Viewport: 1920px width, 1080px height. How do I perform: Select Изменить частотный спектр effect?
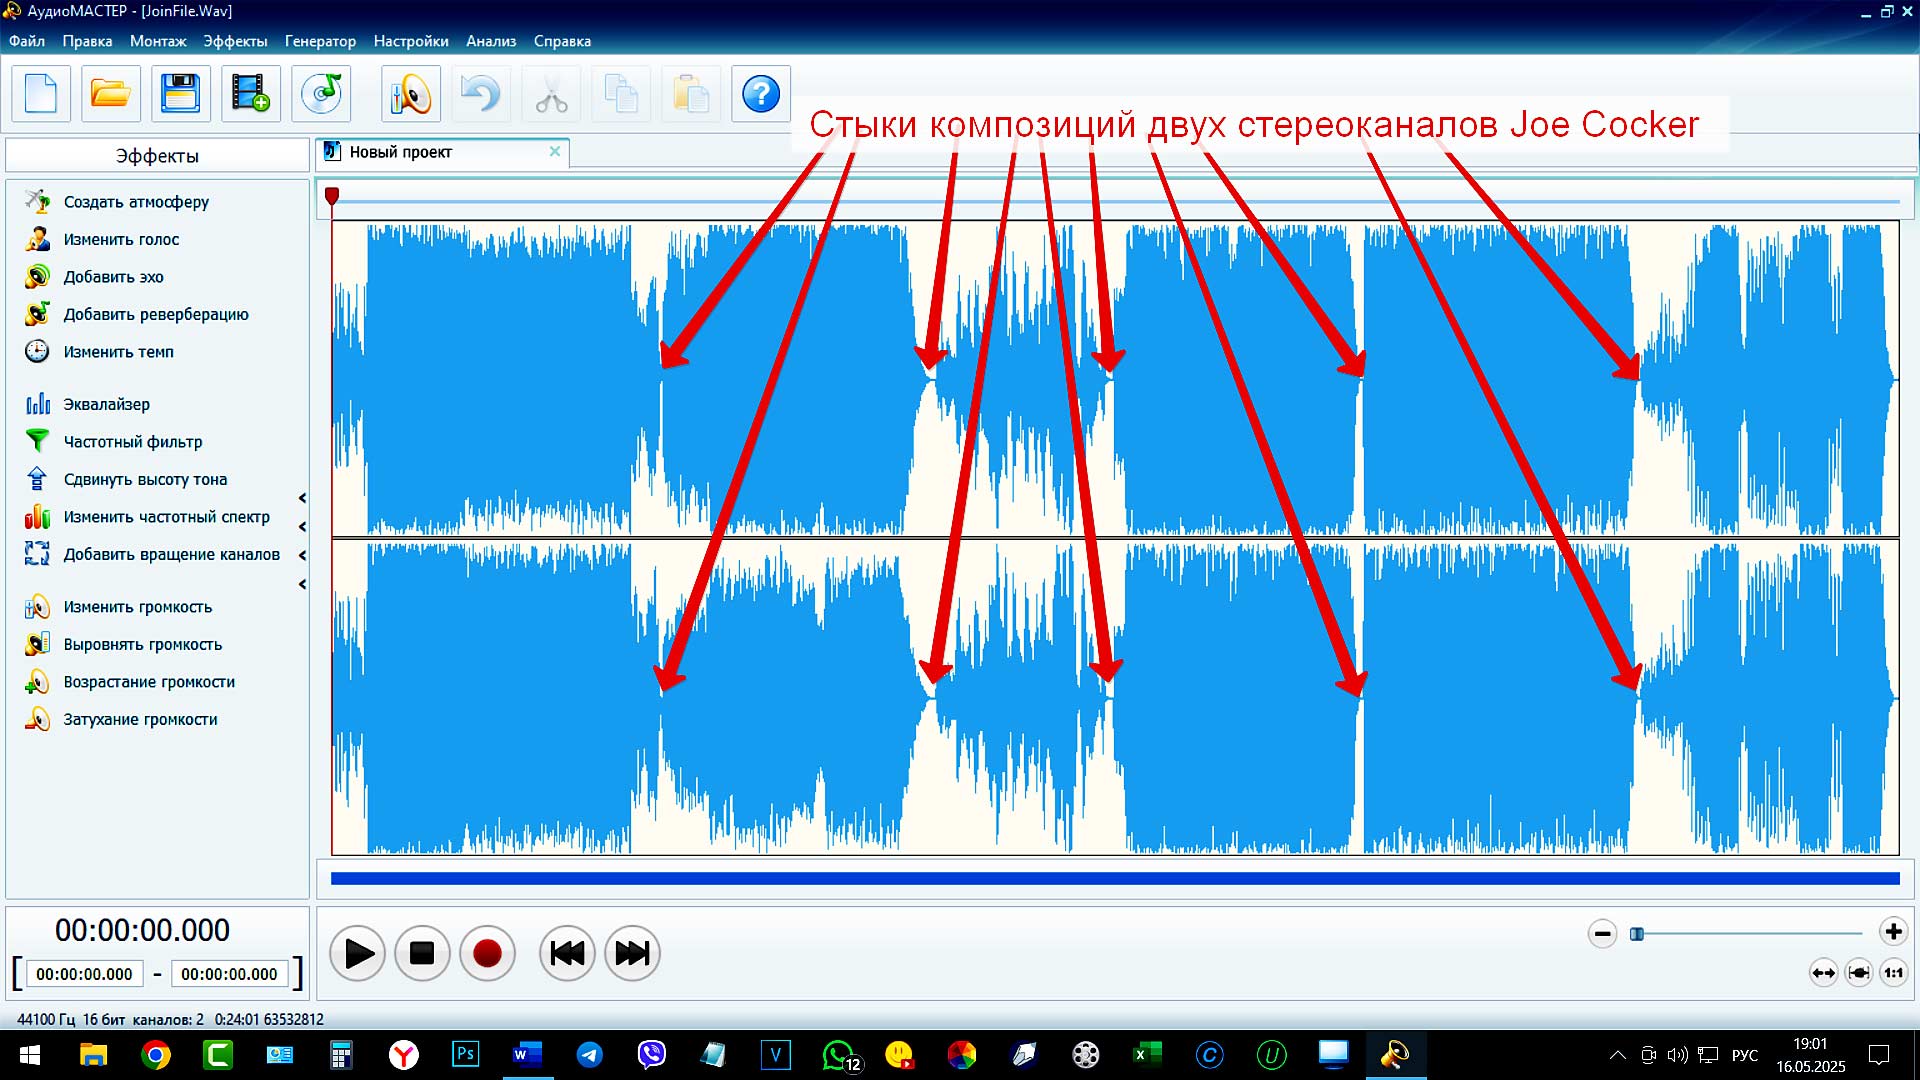tap(166, 517)
